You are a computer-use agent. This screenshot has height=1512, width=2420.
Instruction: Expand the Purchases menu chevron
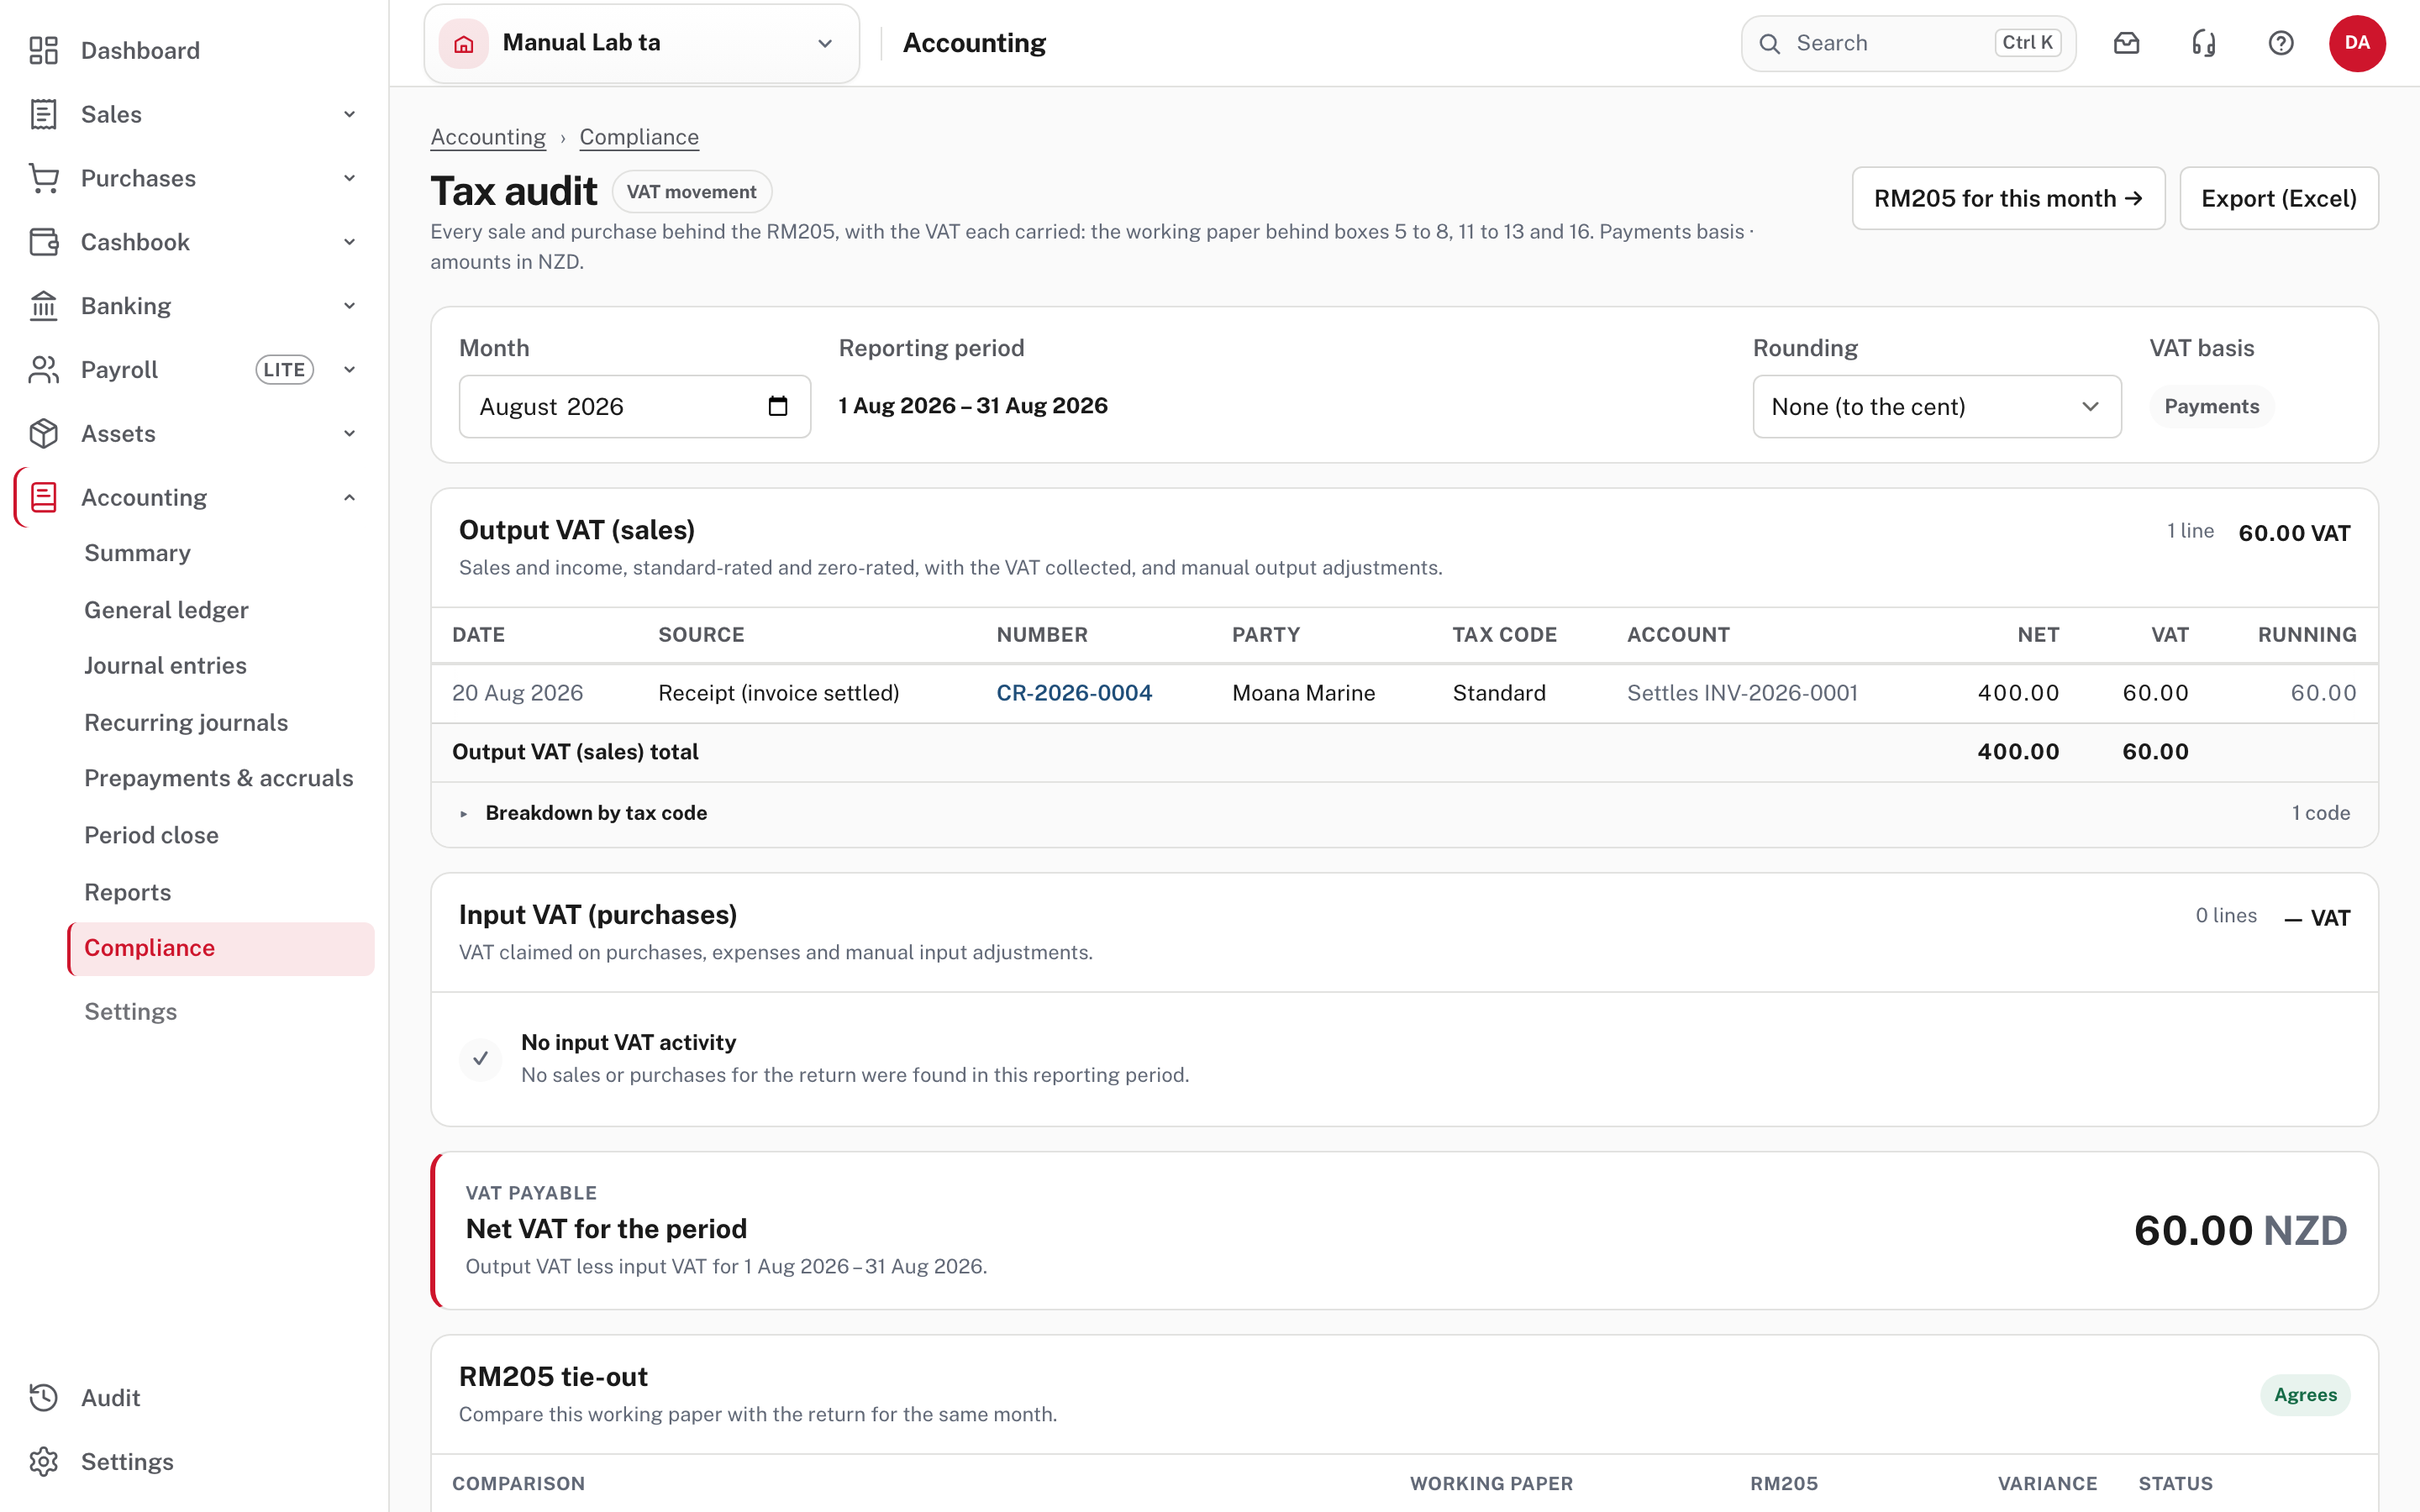click(x=349, y=178)
